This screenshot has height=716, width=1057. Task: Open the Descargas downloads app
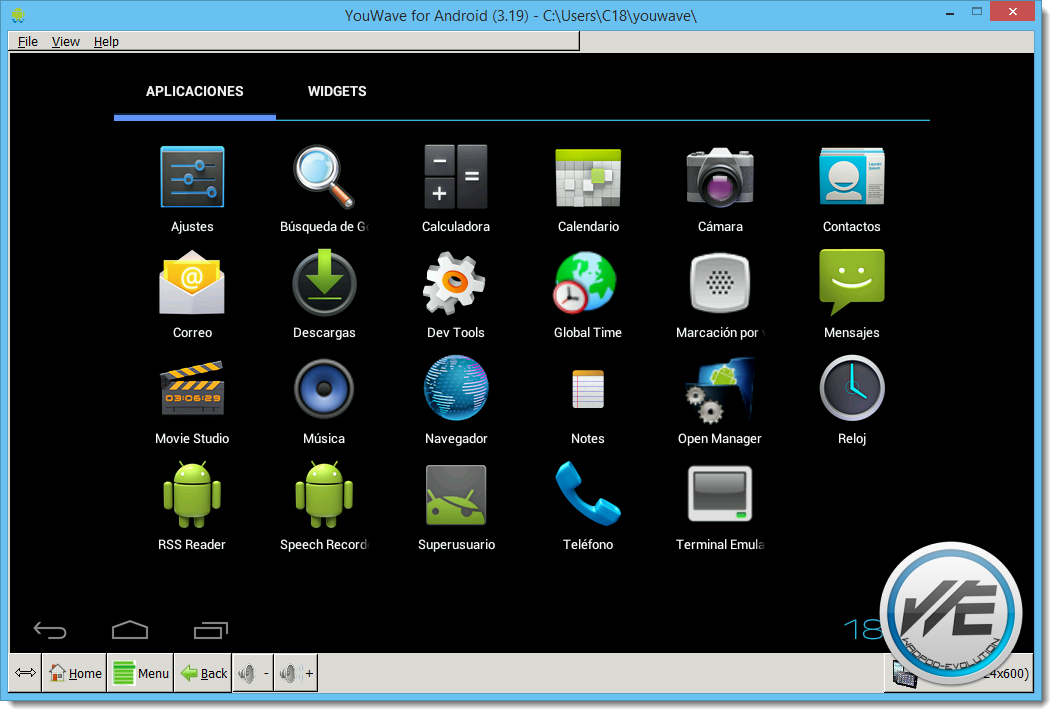[x=324, y=282]
